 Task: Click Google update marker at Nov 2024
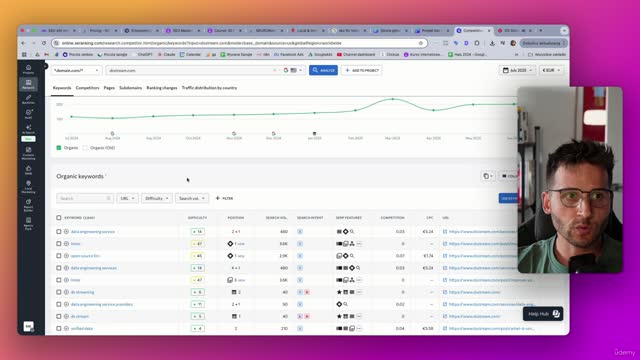pos(234,133)
